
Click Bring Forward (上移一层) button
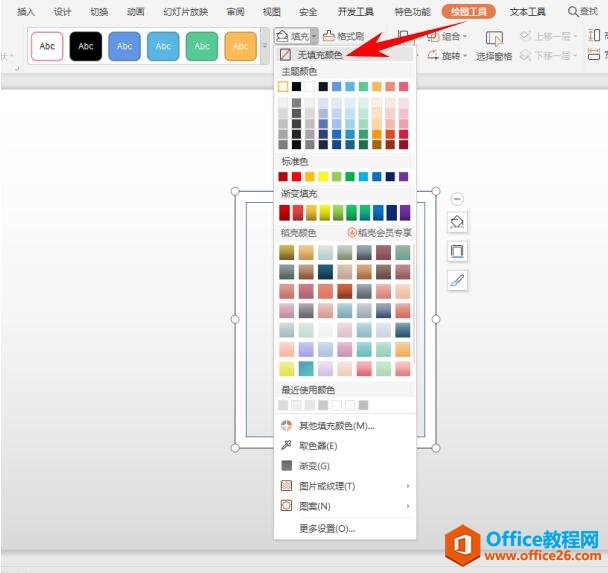[549, 36]
